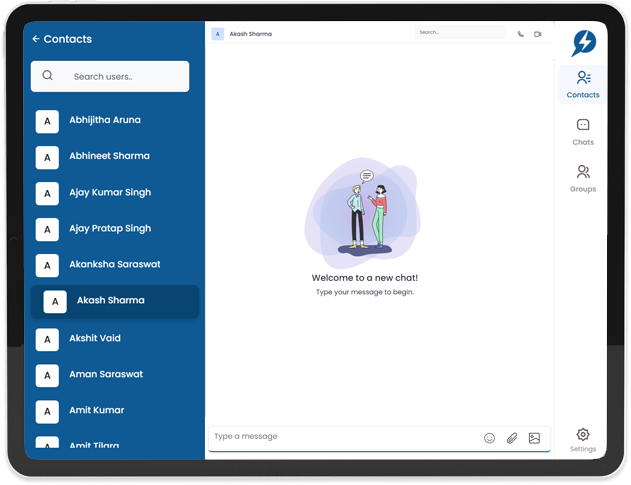
Task: Go back using the Contacts arrow
Action: coord(36,39)
